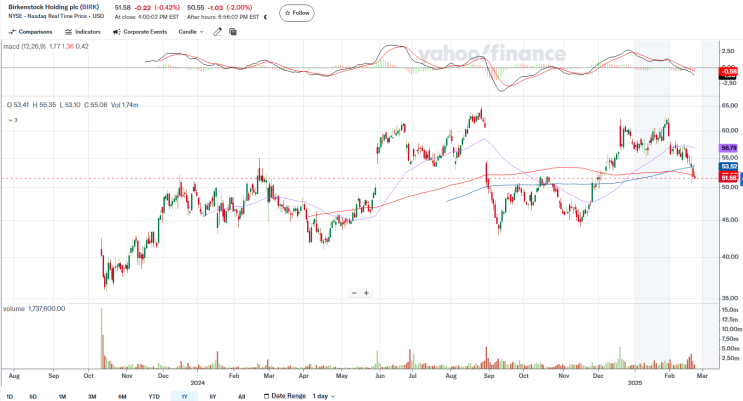Switch to the 6M range
This screenshot has width=743, height=401.
pos(122,396)
